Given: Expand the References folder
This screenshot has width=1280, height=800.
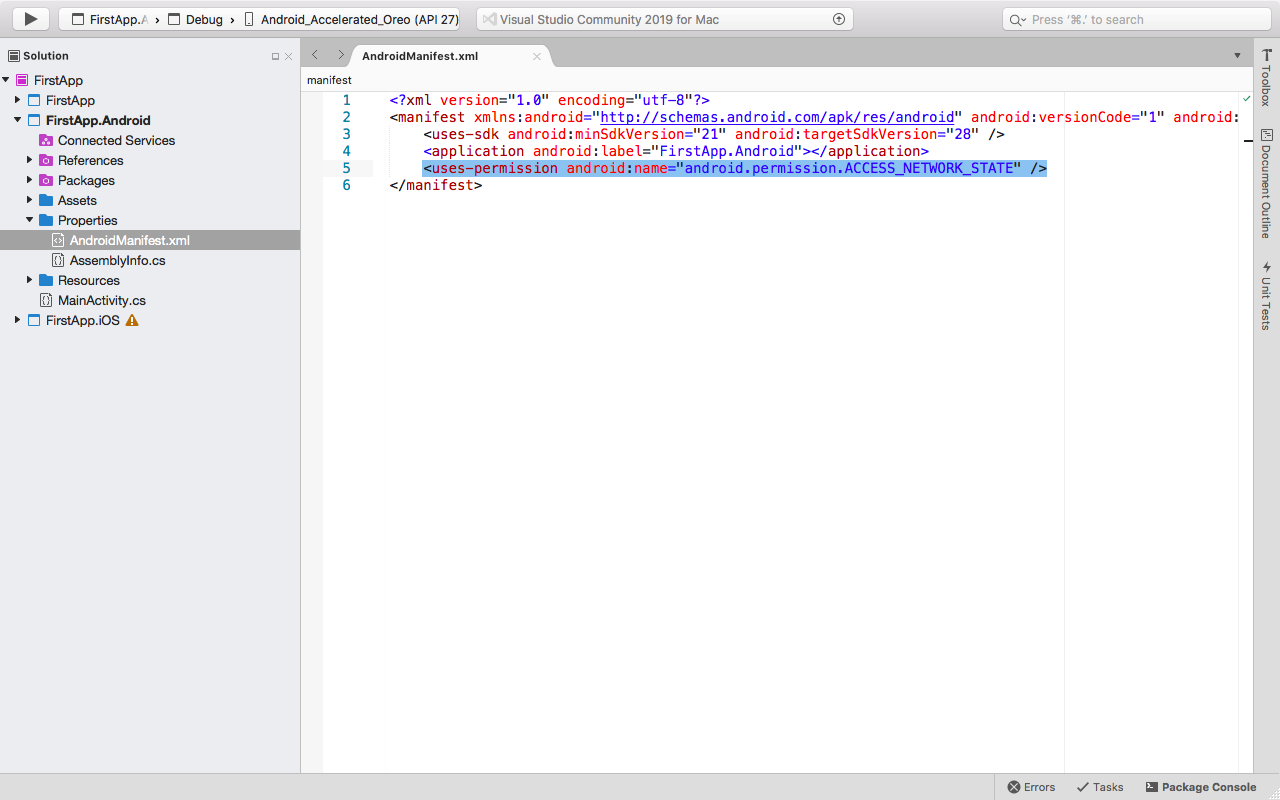Looking at the screenshot, I should coord(30,160).
